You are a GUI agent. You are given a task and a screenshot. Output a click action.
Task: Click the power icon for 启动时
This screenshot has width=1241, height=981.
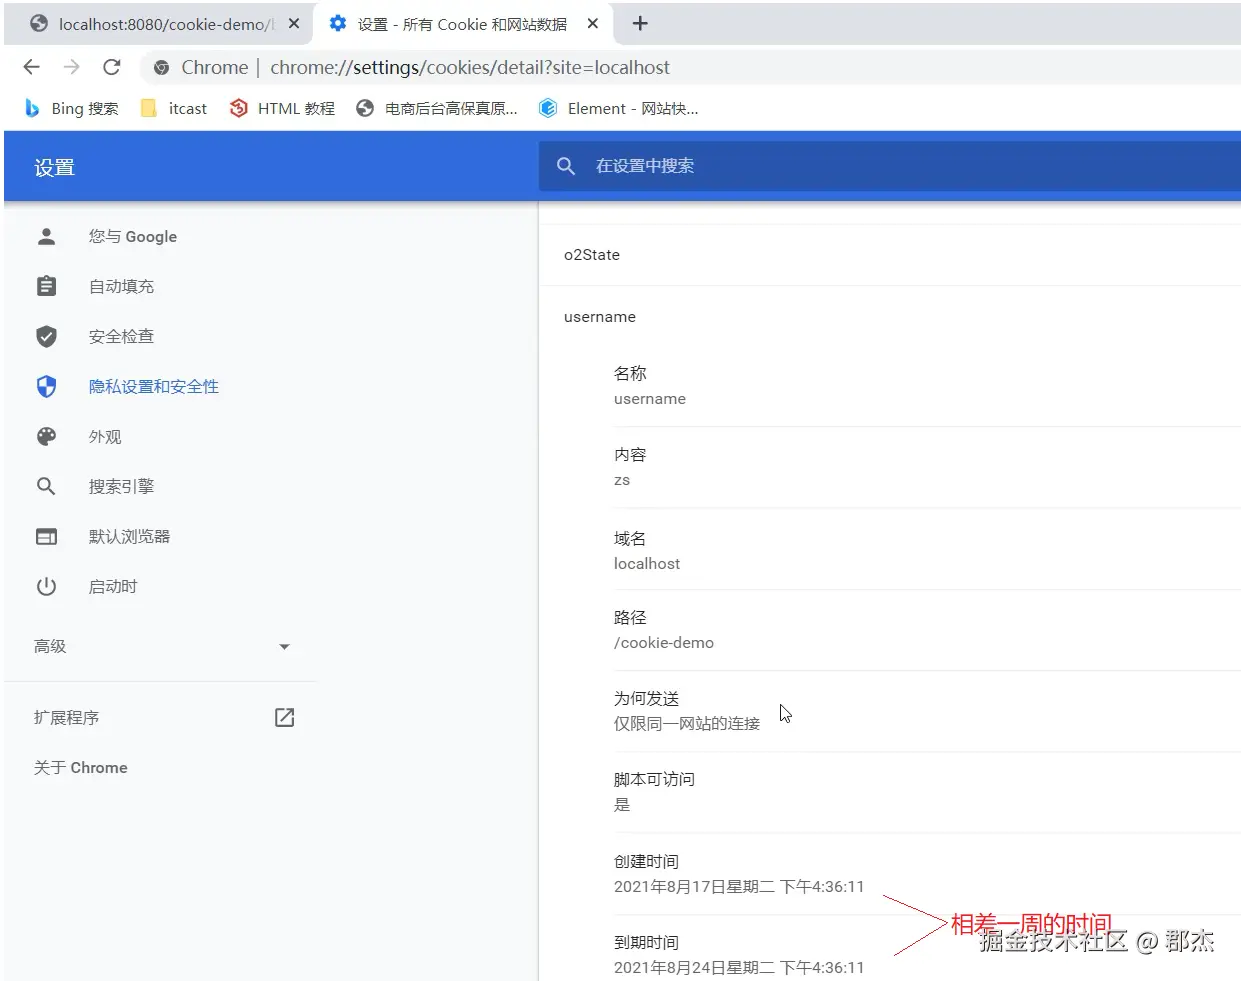click(46, 586)
